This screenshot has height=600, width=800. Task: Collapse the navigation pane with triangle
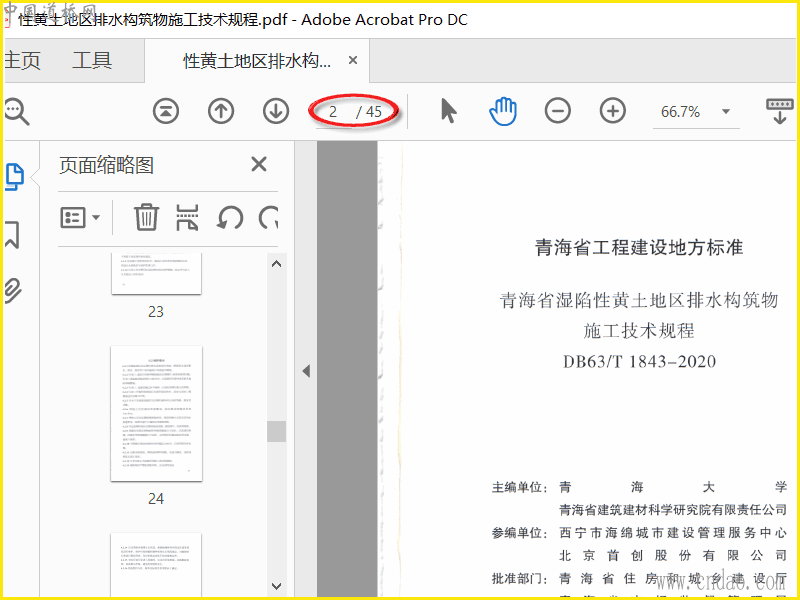click(x=306, y=371)
